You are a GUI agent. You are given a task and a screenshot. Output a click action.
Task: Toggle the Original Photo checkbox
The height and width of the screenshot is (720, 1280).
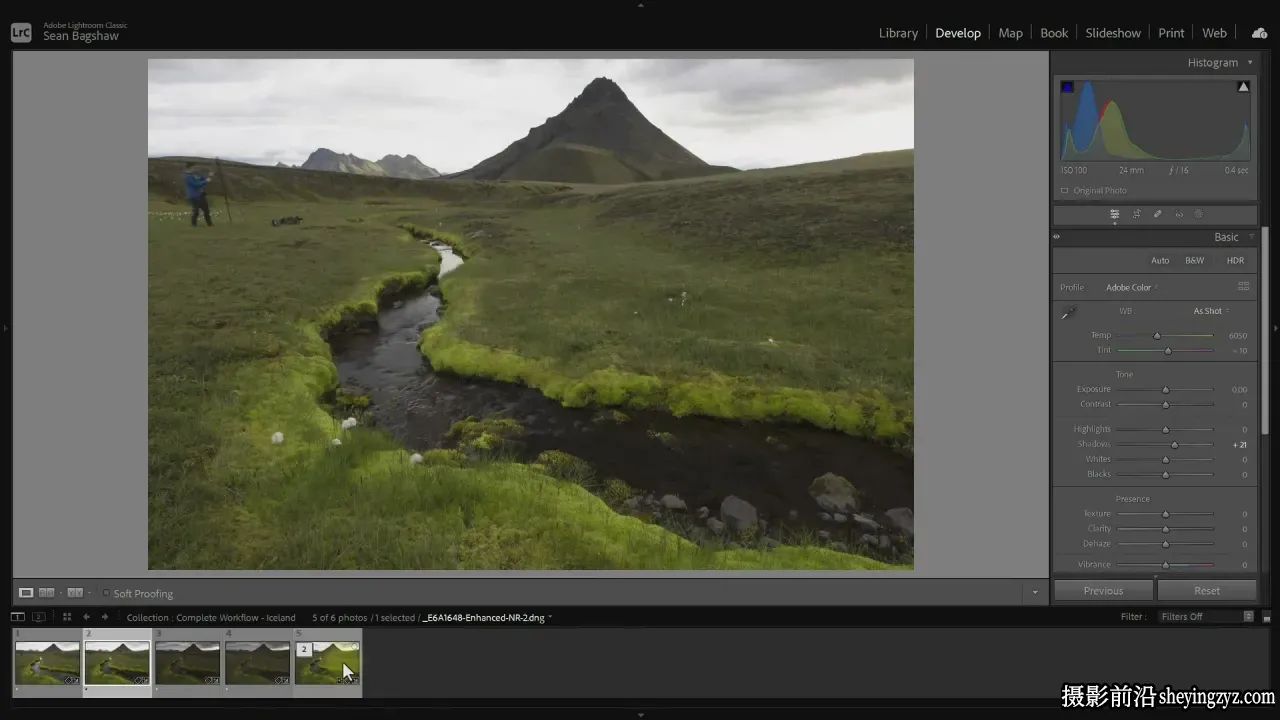tap(1064, 190)
